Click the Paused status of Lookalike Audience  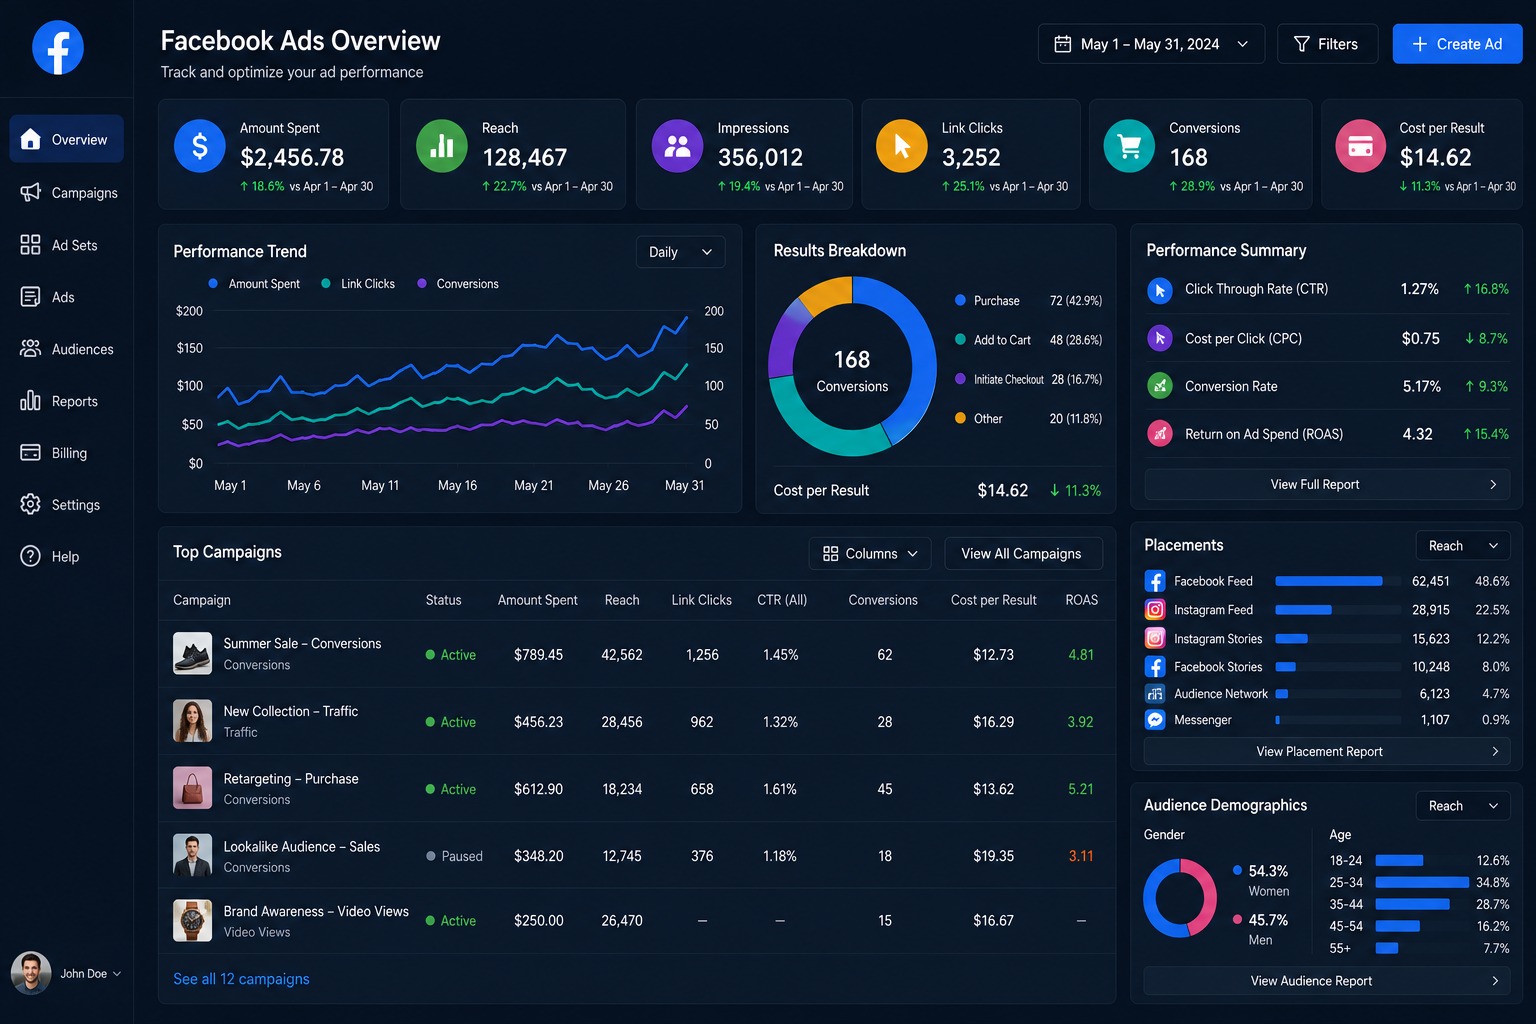click(x=454, y=856)
